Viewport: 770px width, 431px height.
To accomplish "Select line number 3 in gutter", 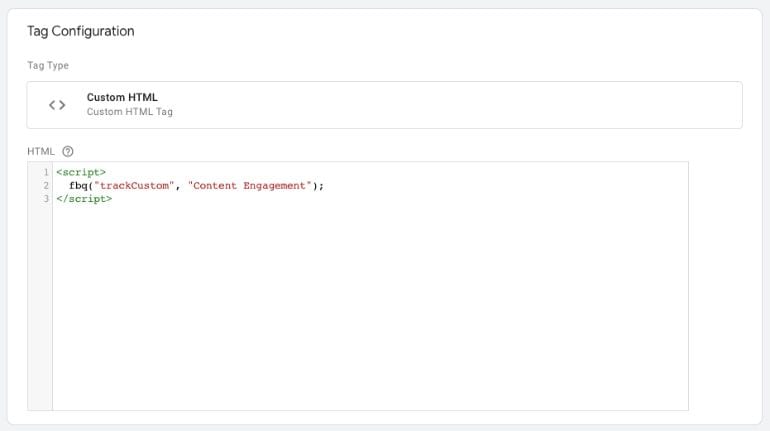I will (x=46, y=198).
